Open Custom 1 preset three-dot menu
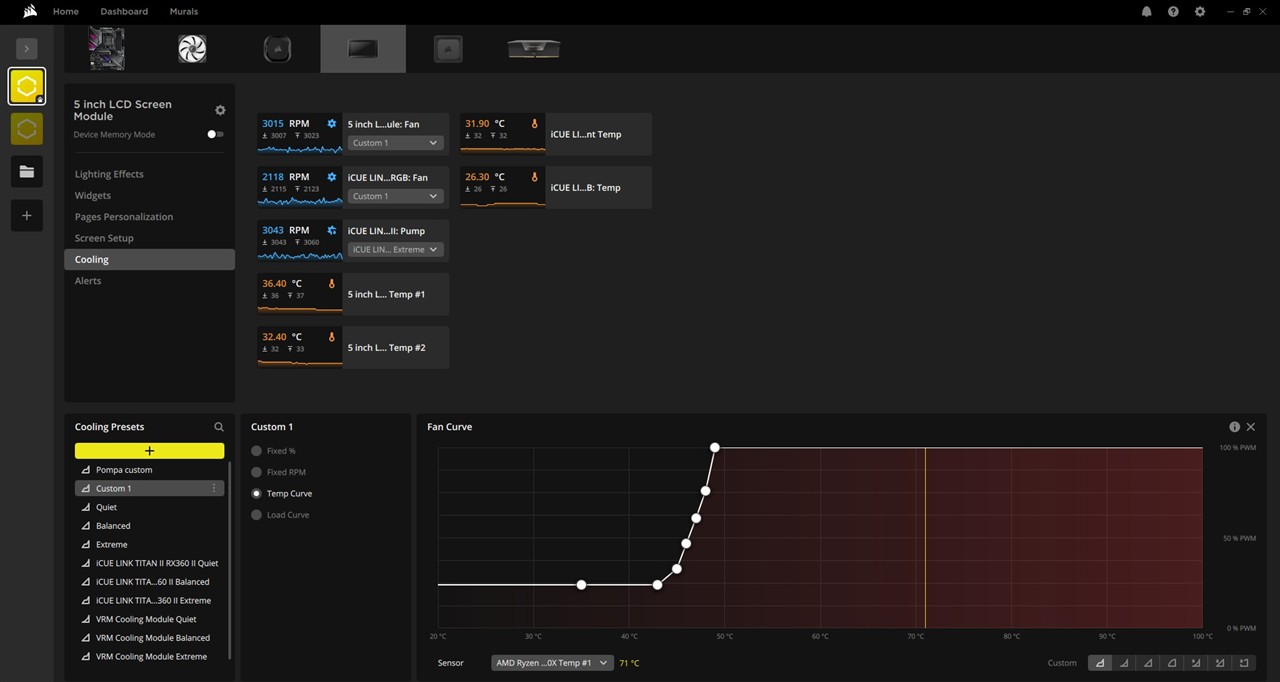Viewport: 1280px width, 682px height. [213, 488]
